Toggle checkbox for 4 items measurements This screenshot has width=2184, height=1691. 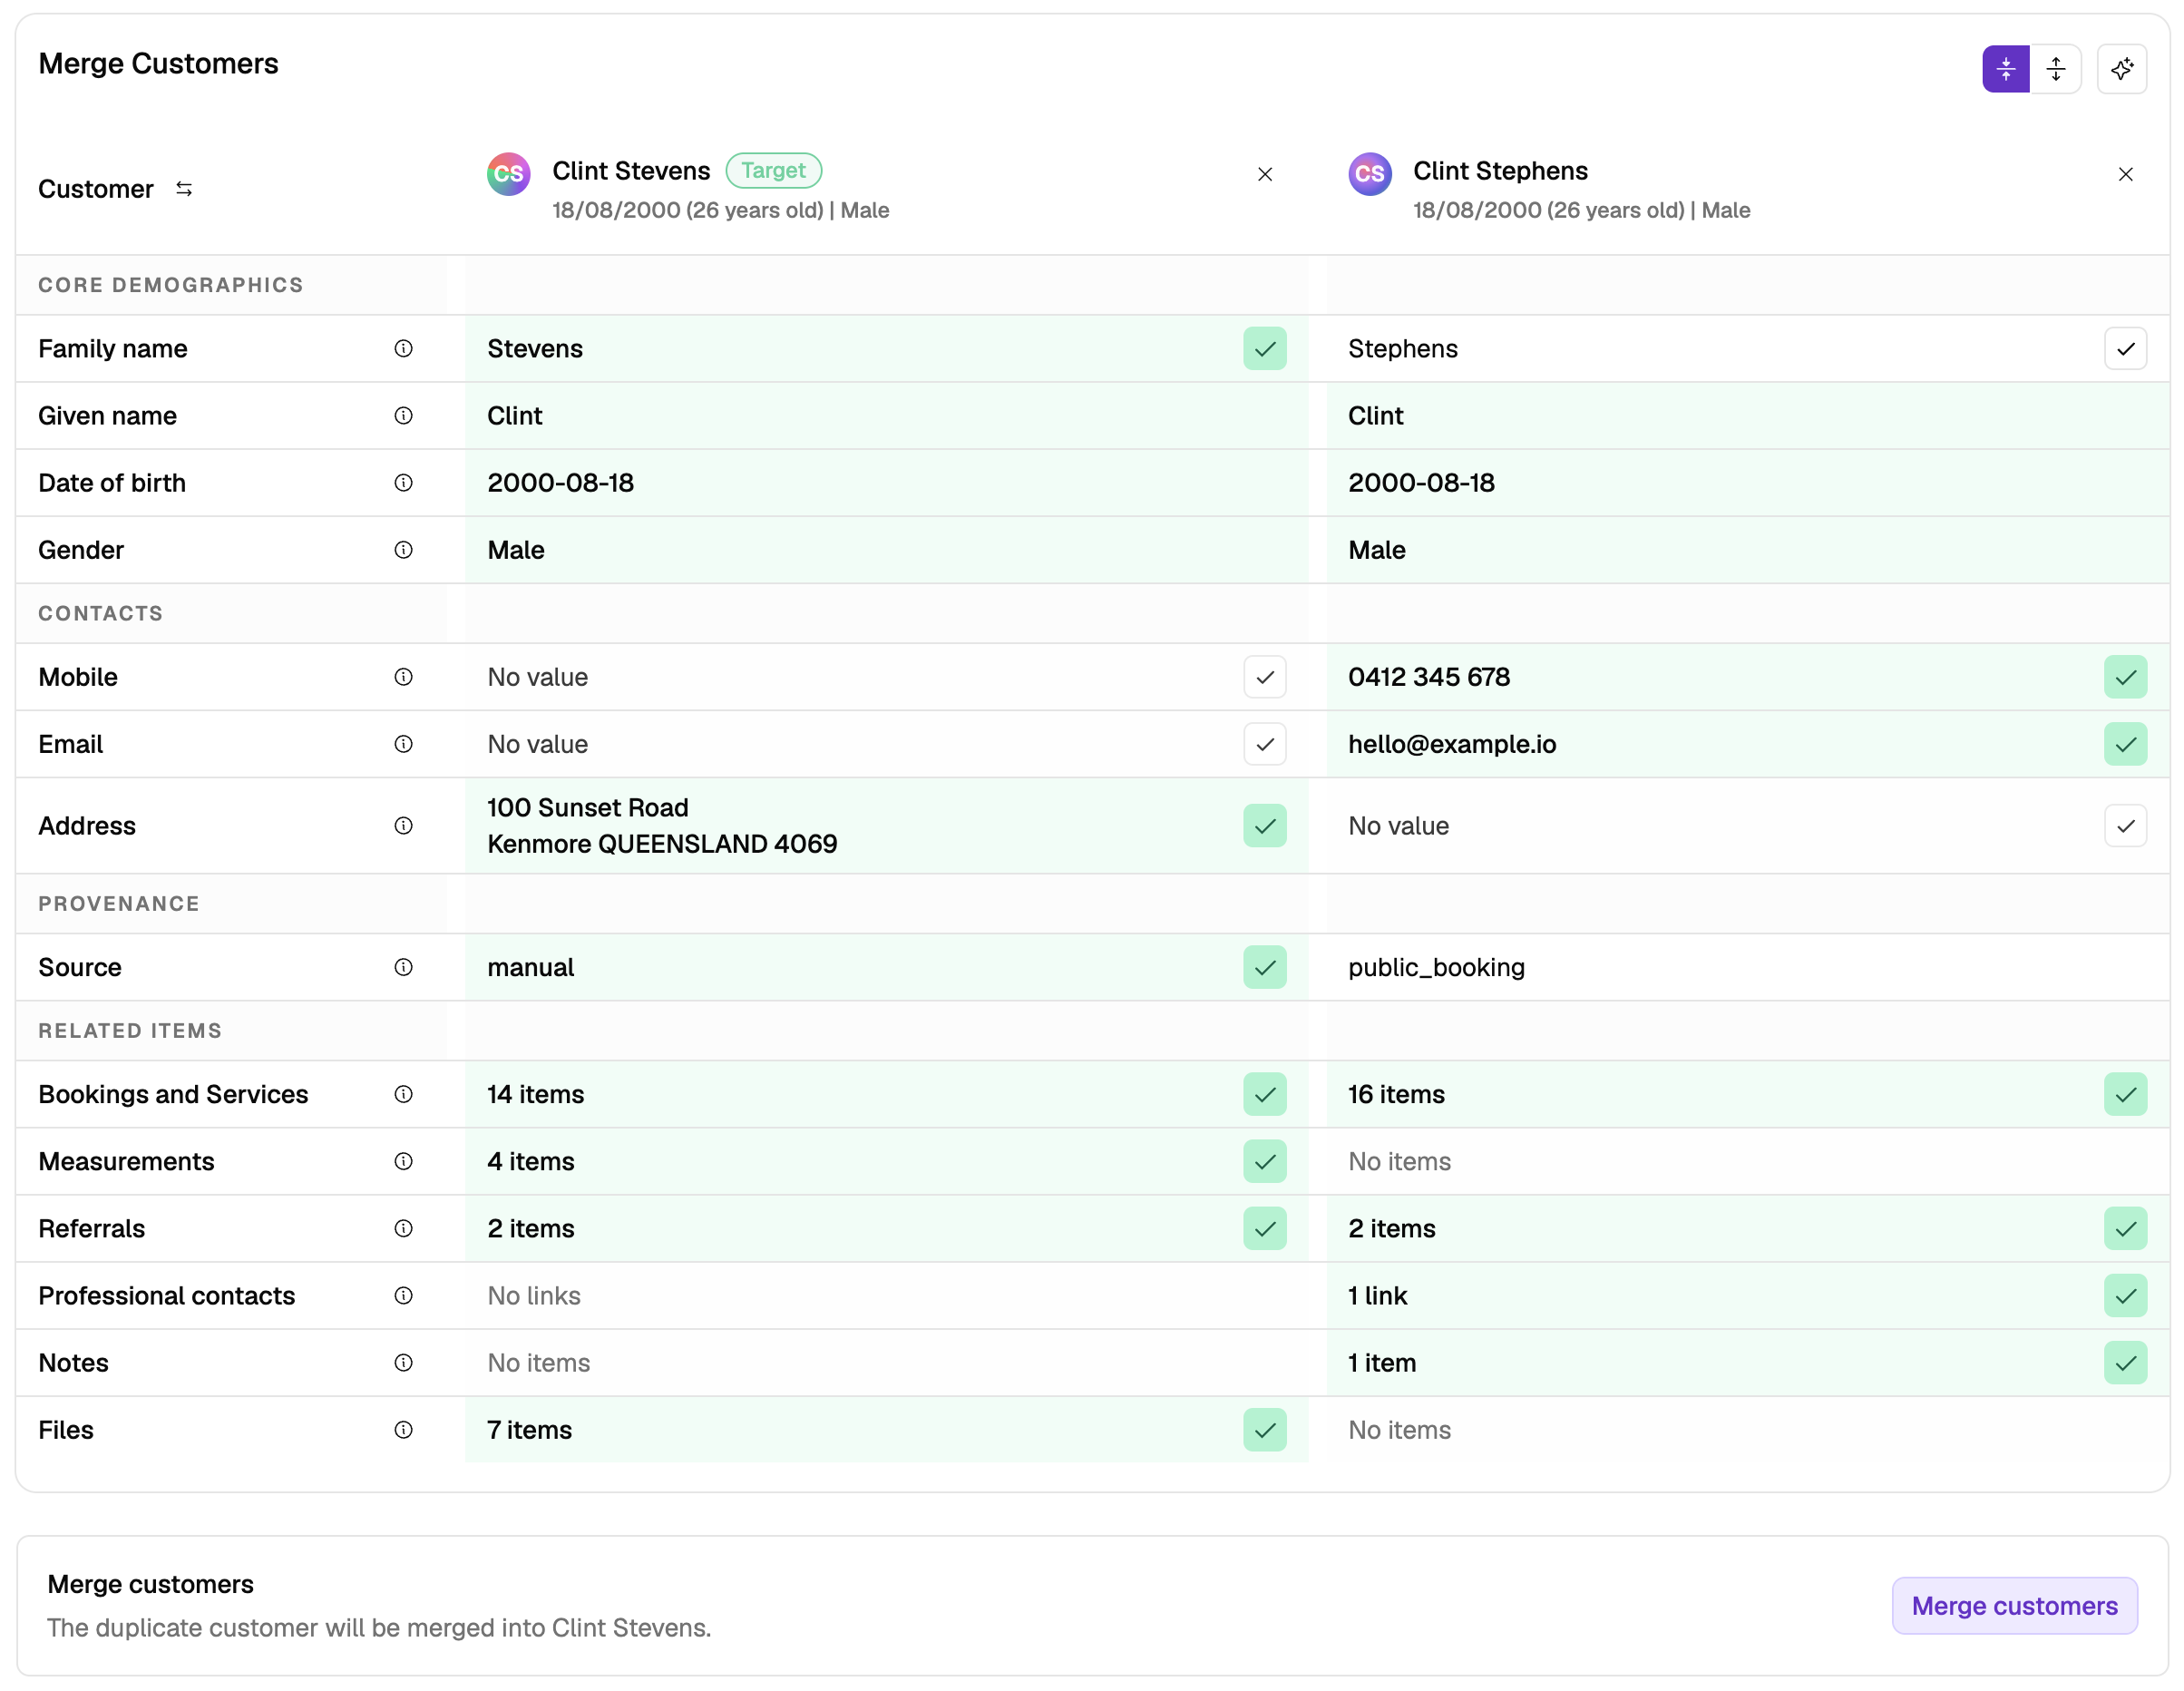[1265, 1161]
